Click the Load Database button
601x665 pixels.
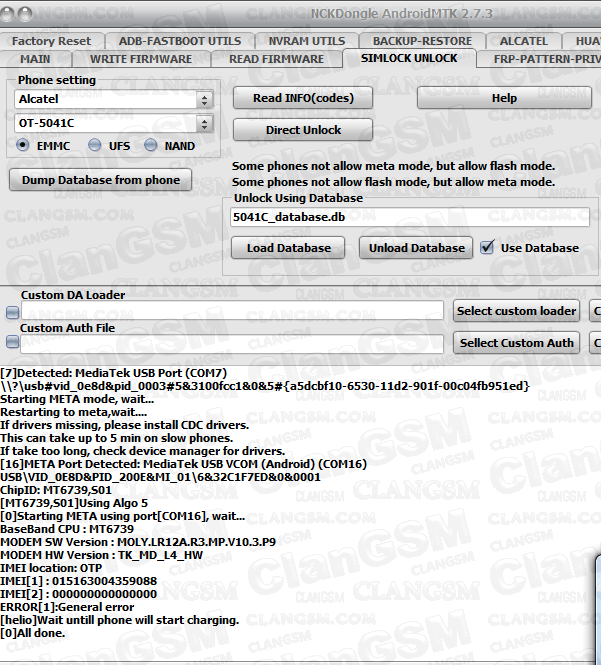pos(288,248)
